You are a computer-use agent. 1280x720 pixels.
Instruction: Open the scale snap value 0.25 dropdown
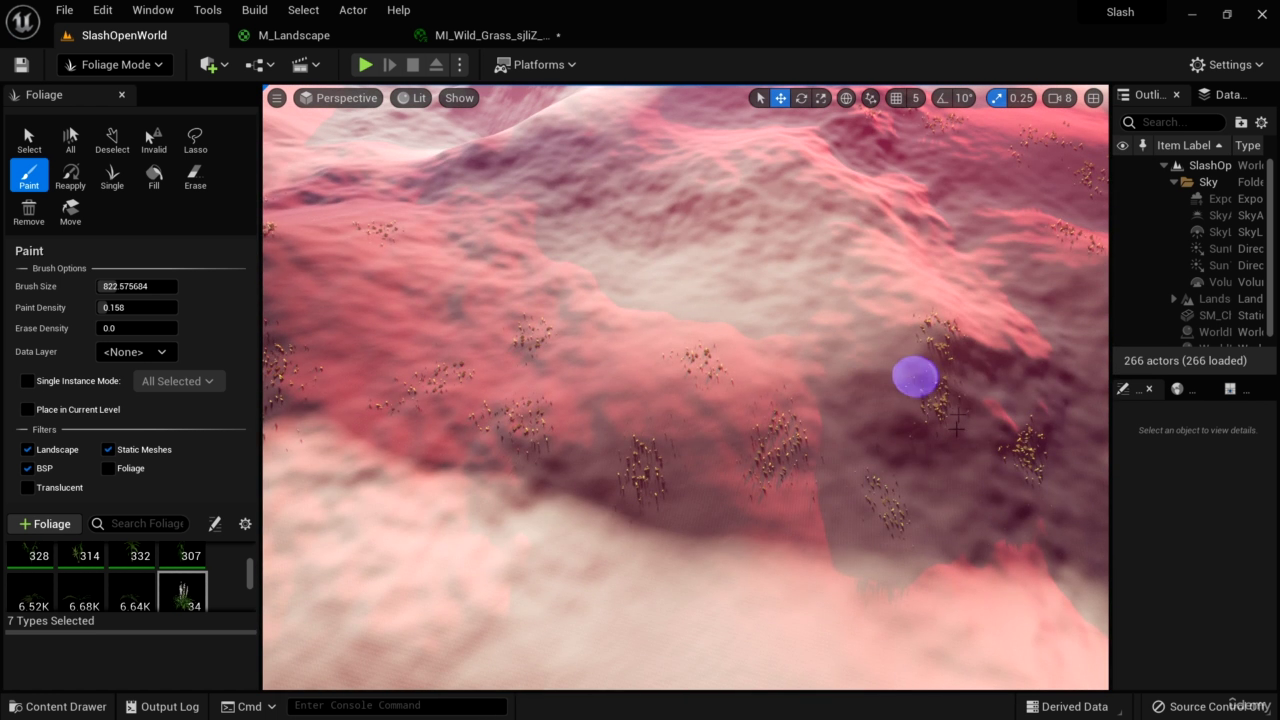pos(1021,98)
